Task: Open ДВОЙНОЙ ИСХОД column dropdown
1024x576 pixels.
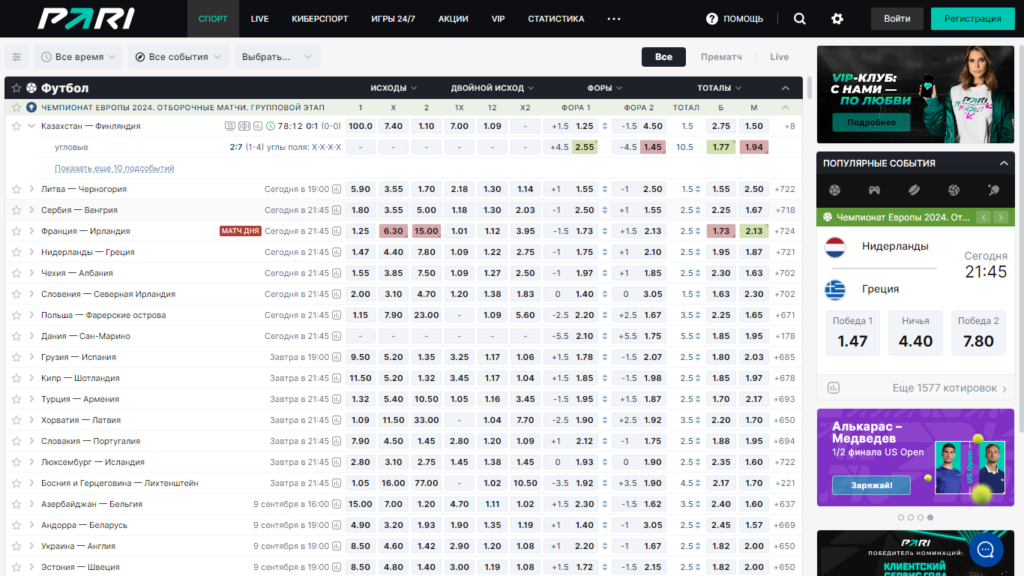Action: 492,88
